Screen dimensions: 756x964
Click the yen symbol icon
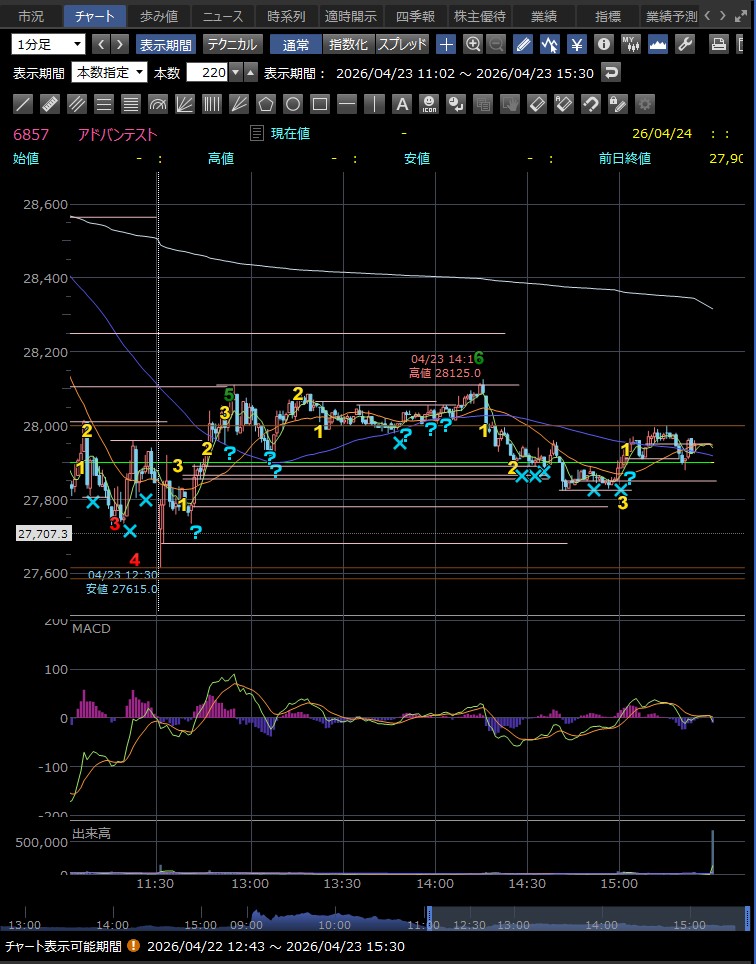coord(577,44)
